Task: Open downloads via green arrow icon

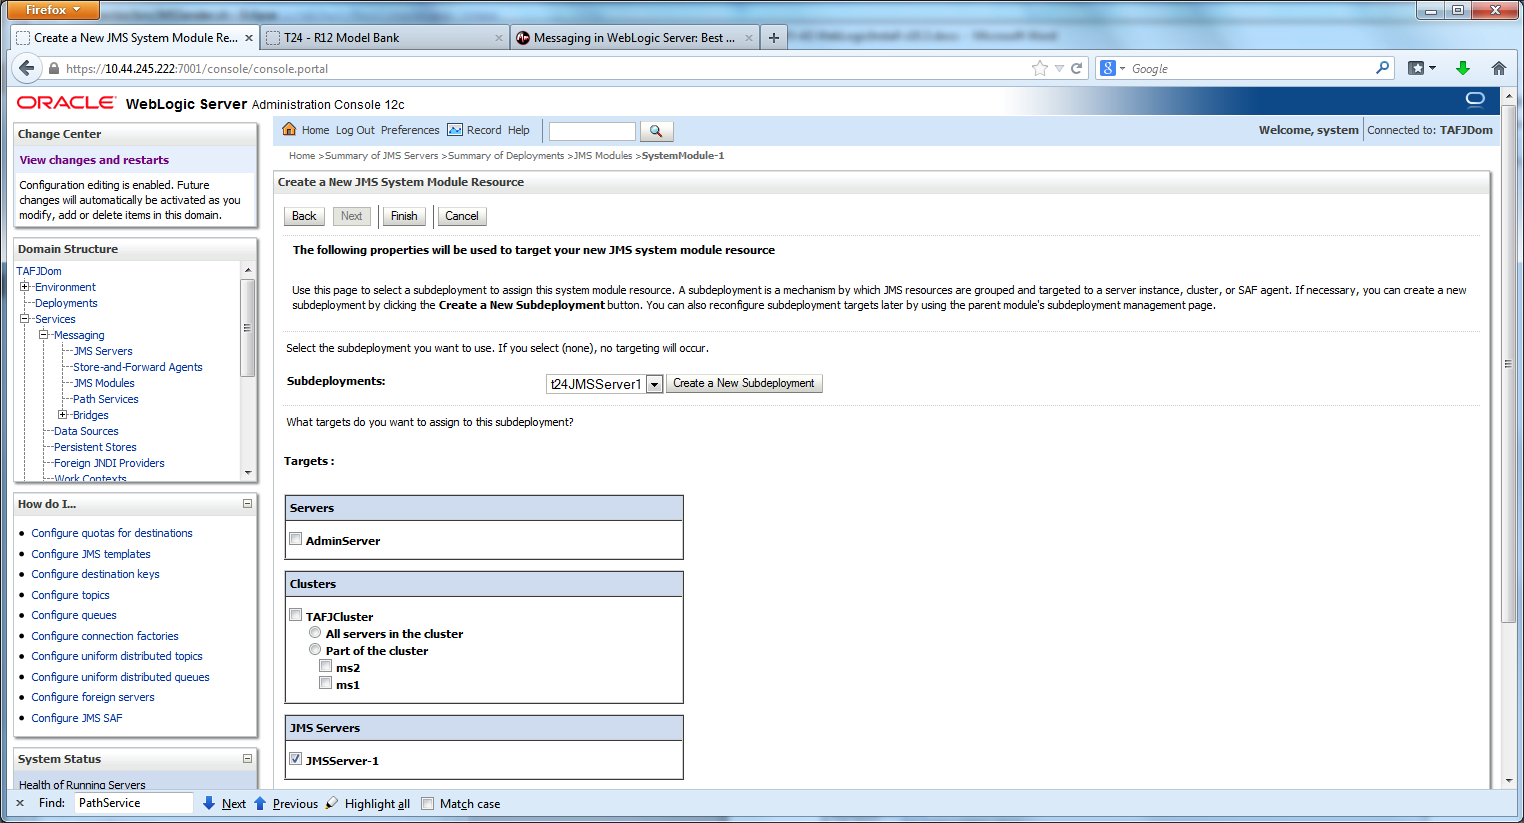Action: 1463,68
